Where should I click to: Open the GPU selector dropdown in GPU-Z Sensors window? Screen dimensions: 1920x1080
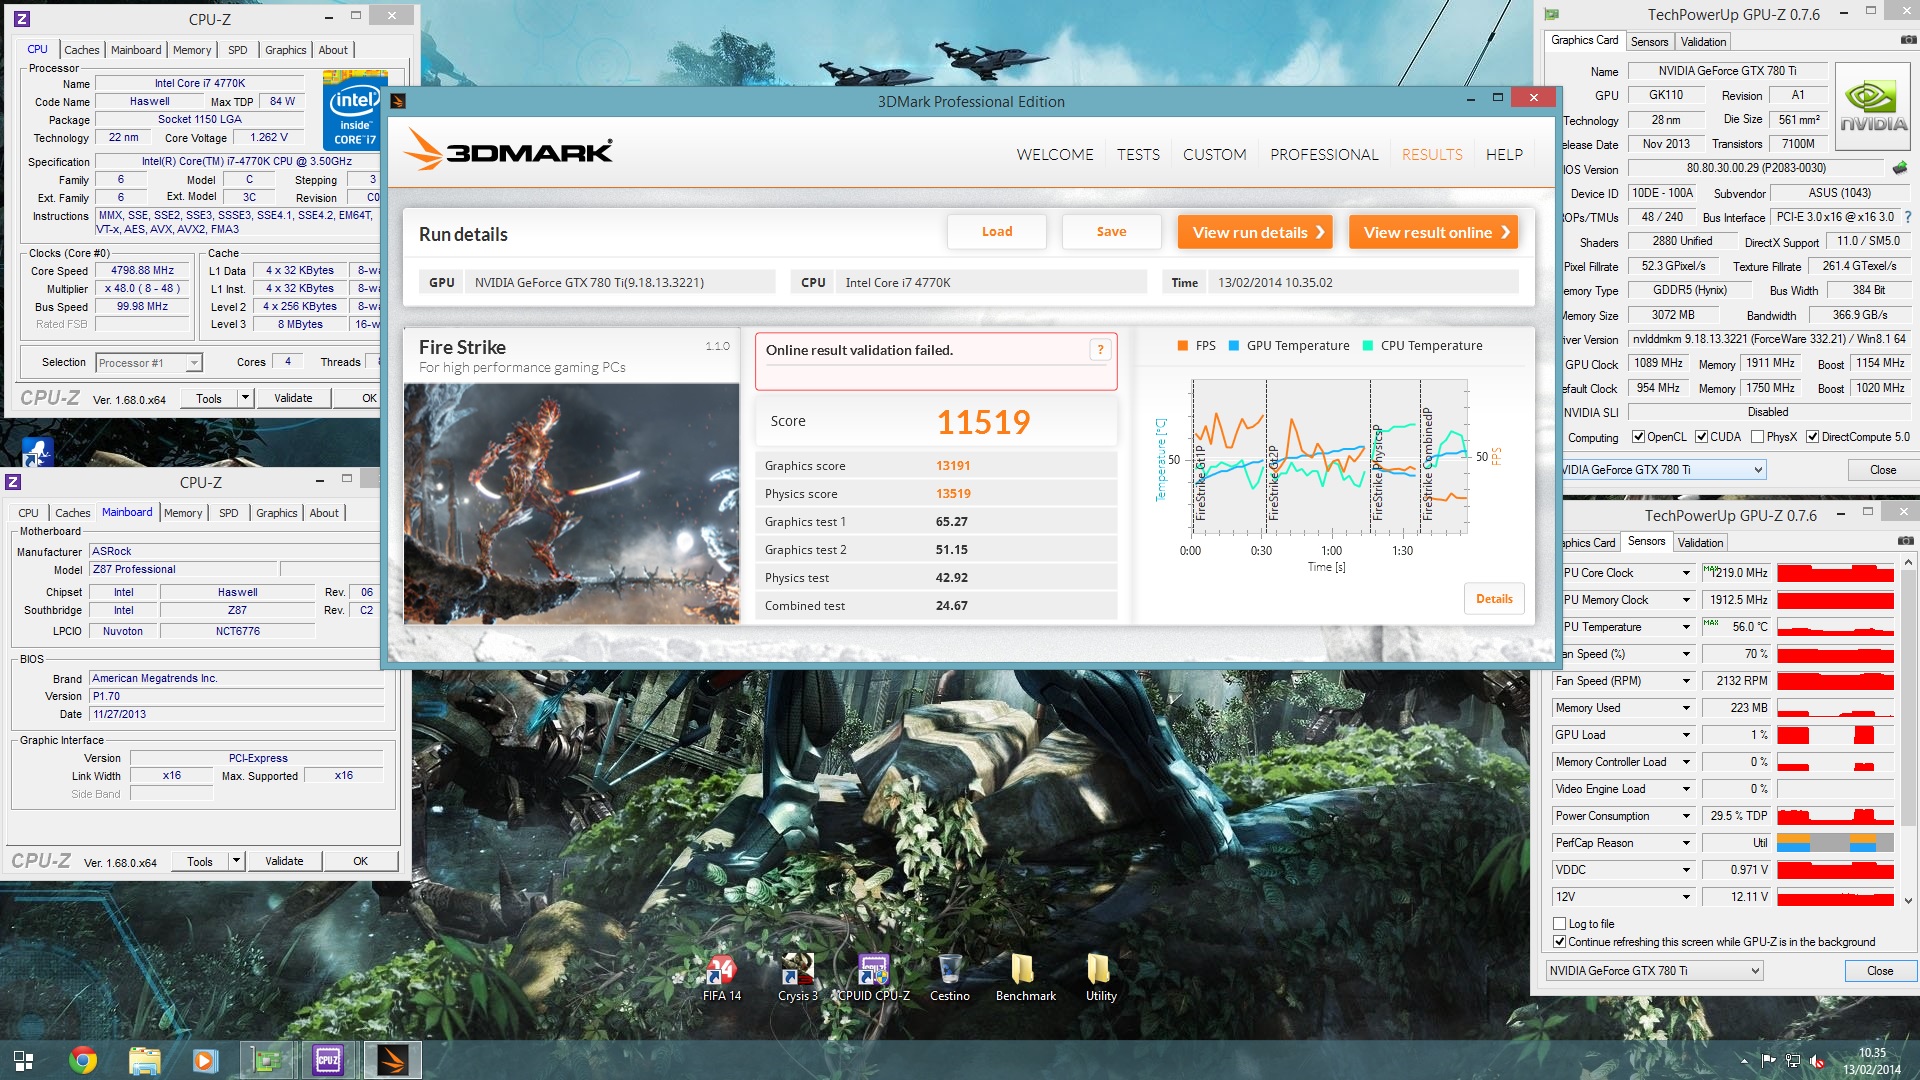1755,971
